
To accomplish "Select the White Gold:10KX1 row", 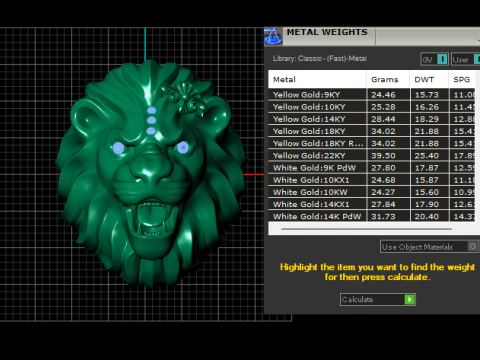I will click(372, 180).
